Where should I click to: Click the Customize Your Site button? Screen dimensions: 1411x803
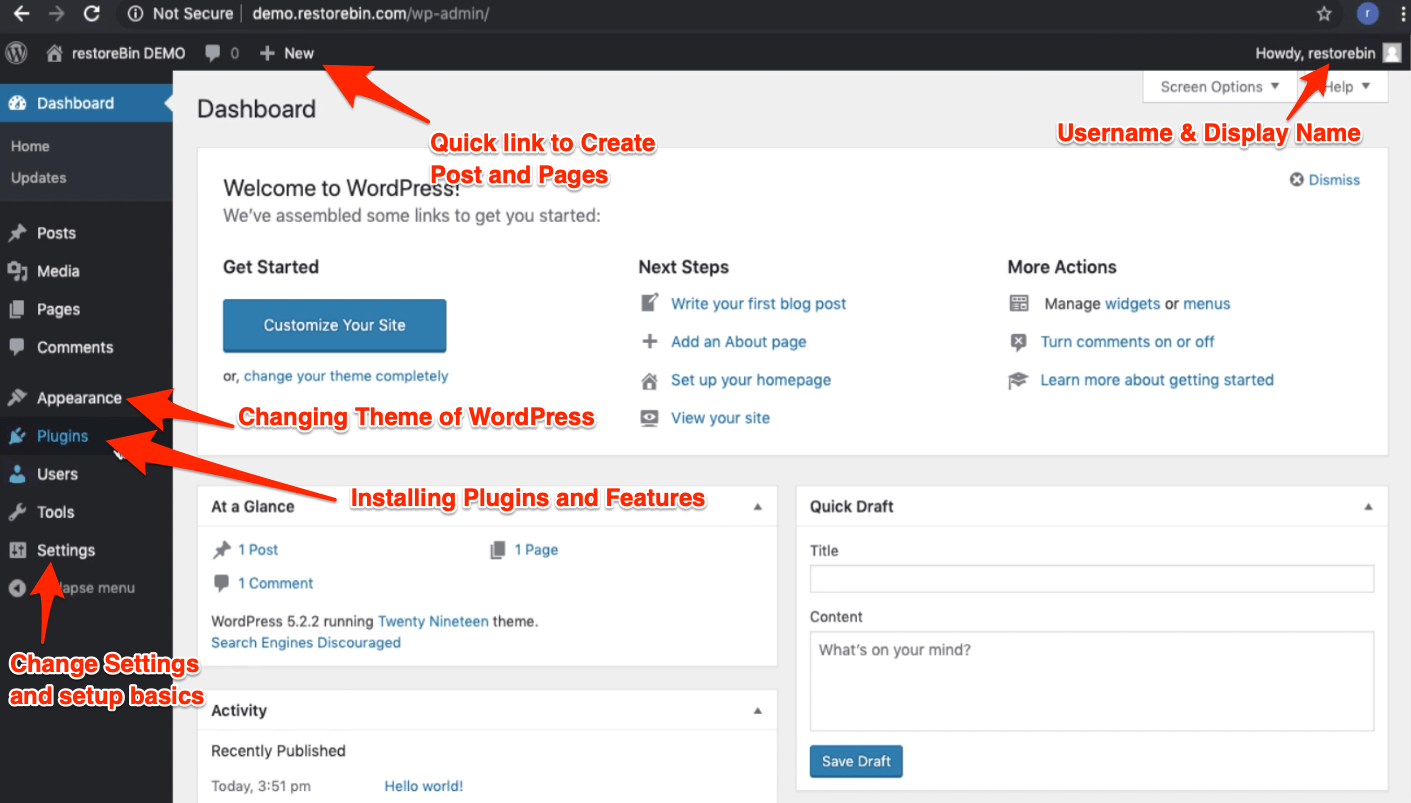(334, 325)
